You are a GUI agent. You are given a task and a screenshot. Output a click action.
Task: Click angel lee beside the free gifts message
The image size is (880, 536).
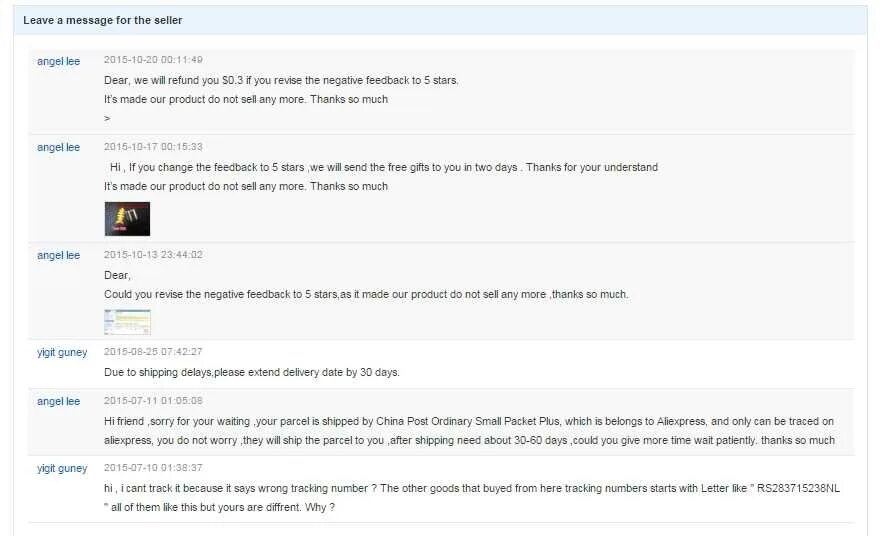pos(58,148)
